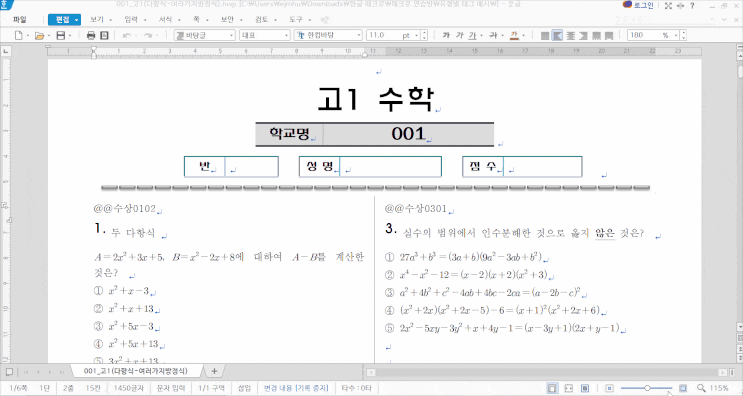Screen dimensions: 743x396
Task: Click the horizontal scrollbar at bottom
Action: point(550,372)
